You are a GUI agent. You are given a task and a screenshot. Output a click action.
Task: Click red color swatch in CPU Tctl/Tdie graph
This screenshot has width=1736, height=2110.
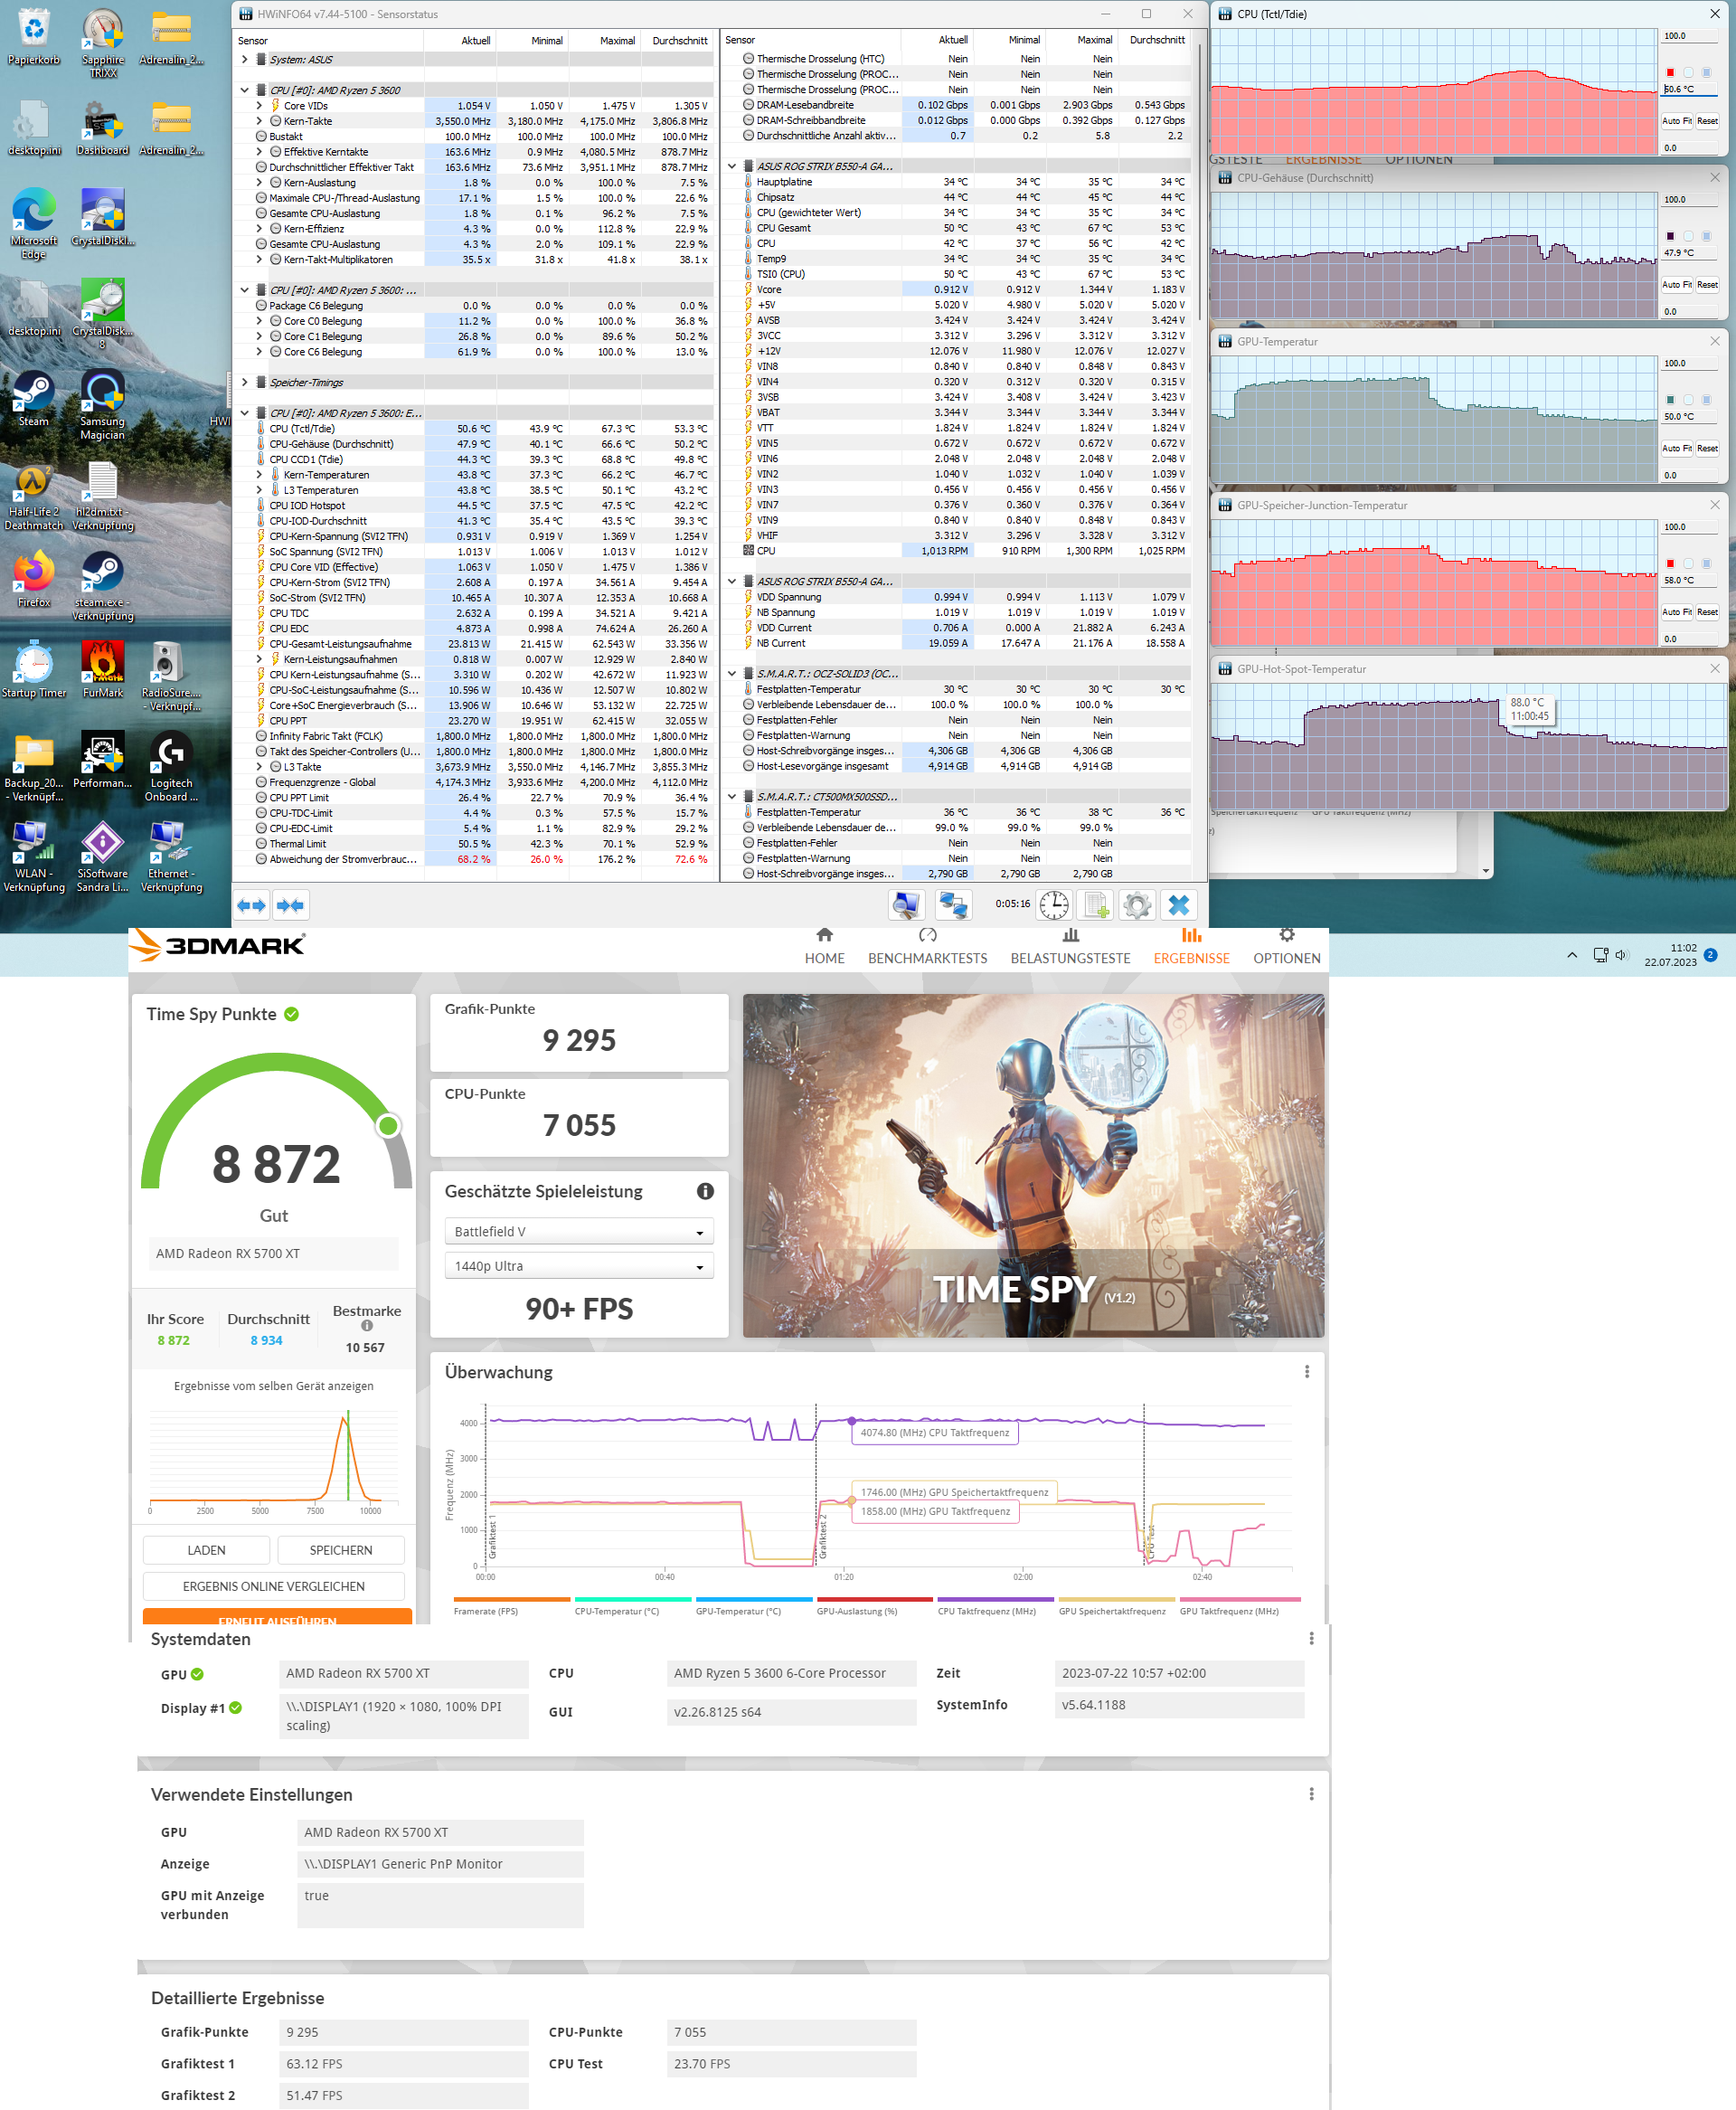(x=1670, y=72)
